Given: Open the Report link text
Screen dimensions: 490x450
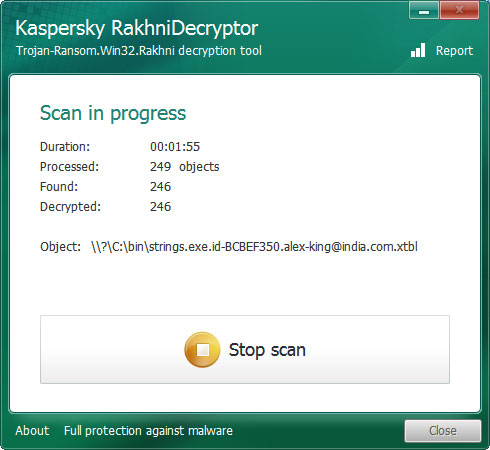Looking at the screenshot, I should [x=454, y=51].
